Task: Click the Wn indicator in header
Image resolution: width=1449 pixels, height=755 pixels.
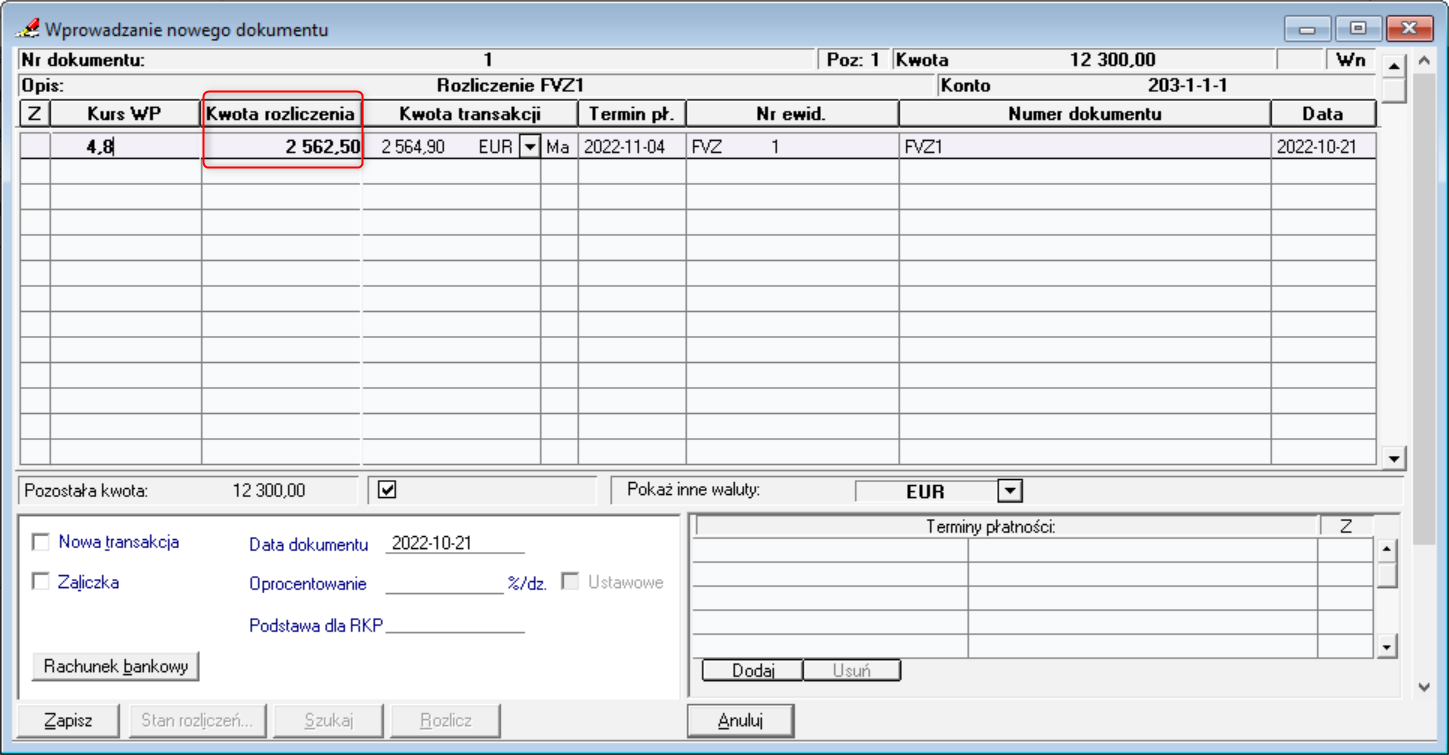Action: pyautogui.click(x=1350, y=60)
